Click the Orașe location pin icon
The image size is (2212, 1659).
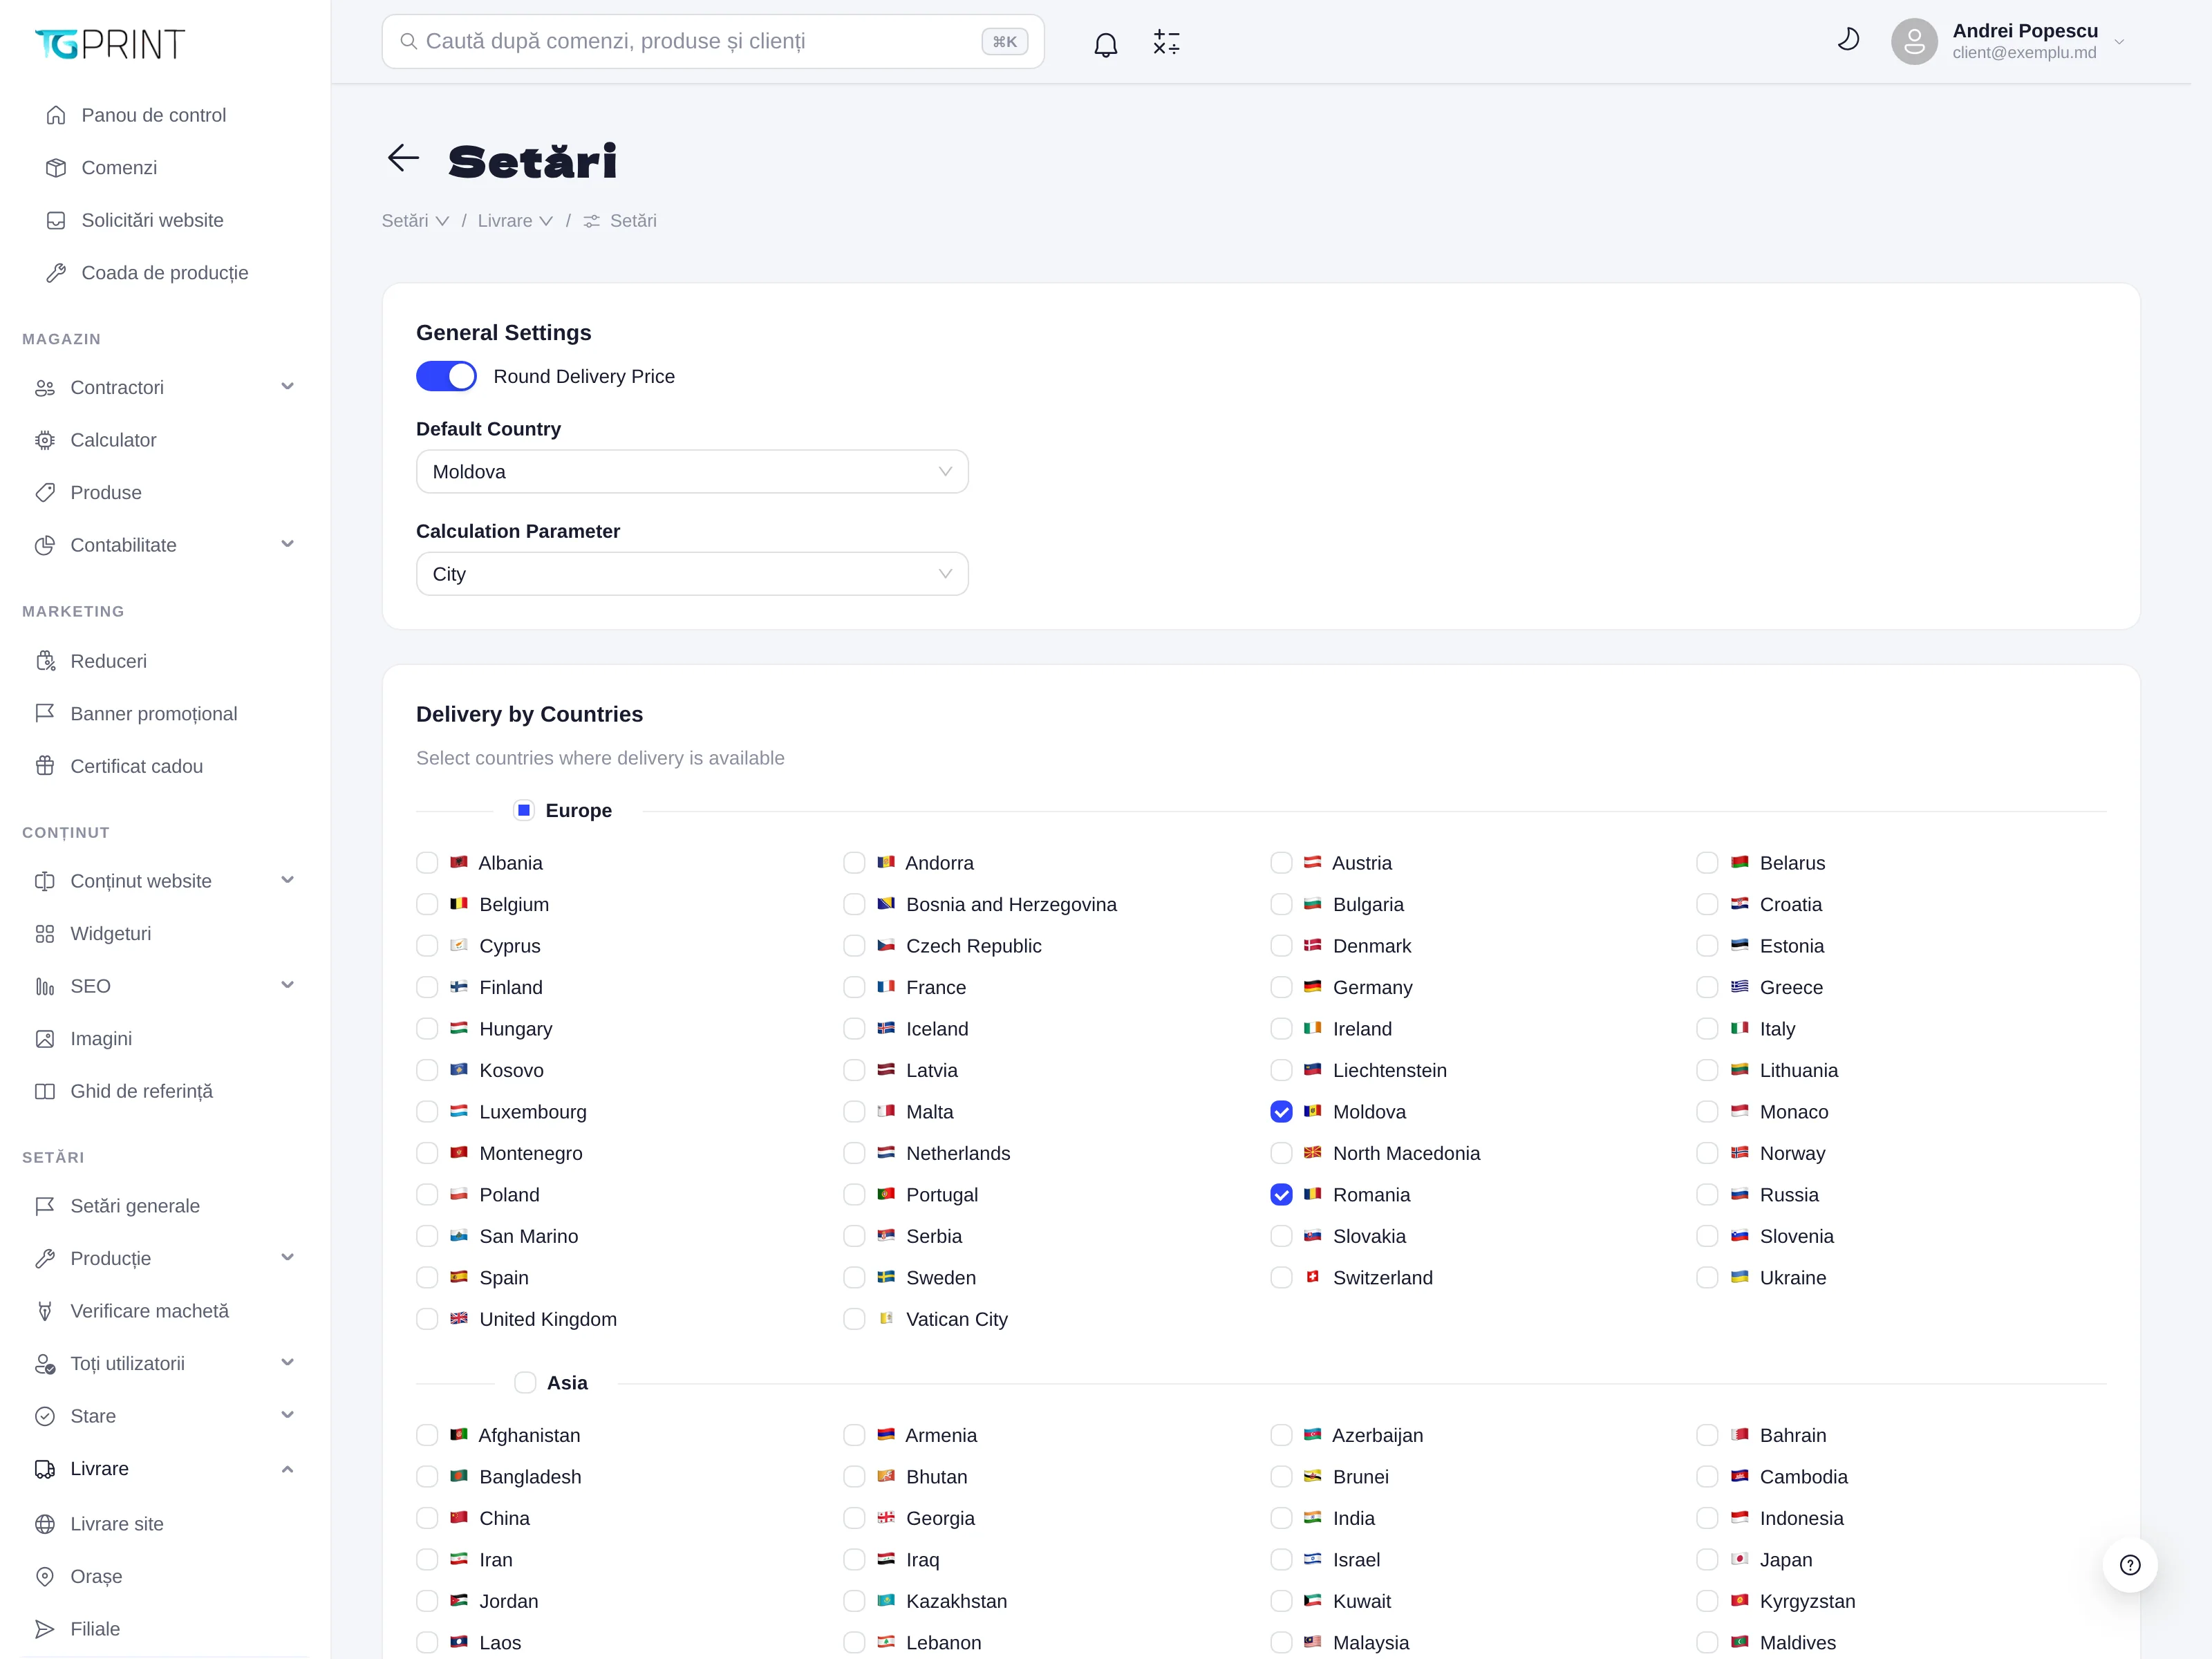[45, 1577]
